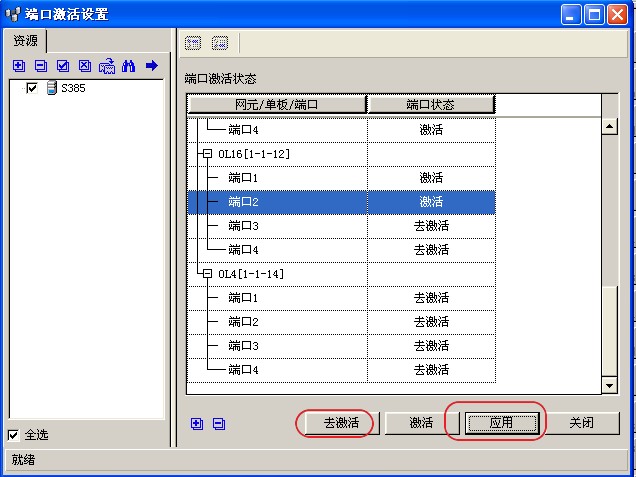Screen dimensions: 636x477
Task: Click the expand-all icon in the resource toolbar
Action: pyautogui.click(x=18, y=66)
